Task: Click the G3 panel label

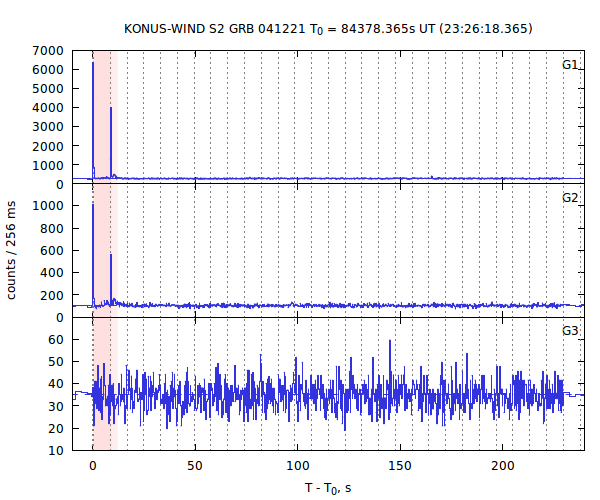Action: [x=569, y=331]
